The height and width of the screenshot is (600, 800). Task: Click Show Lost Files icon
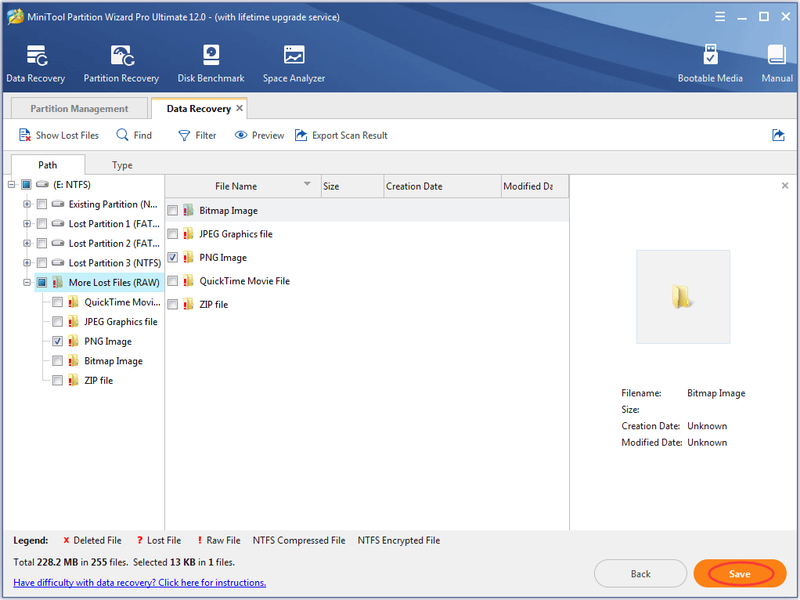point(25,135)
